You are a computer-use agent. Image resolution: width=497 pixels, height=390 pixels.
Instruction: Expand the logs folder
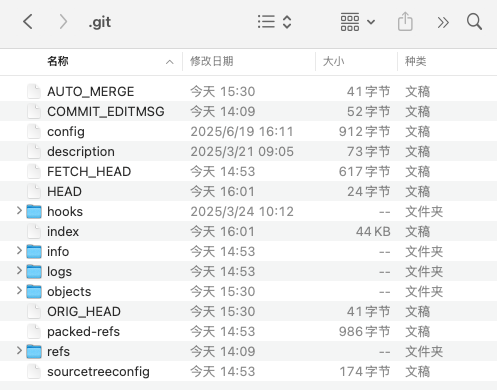coord(19,271)
